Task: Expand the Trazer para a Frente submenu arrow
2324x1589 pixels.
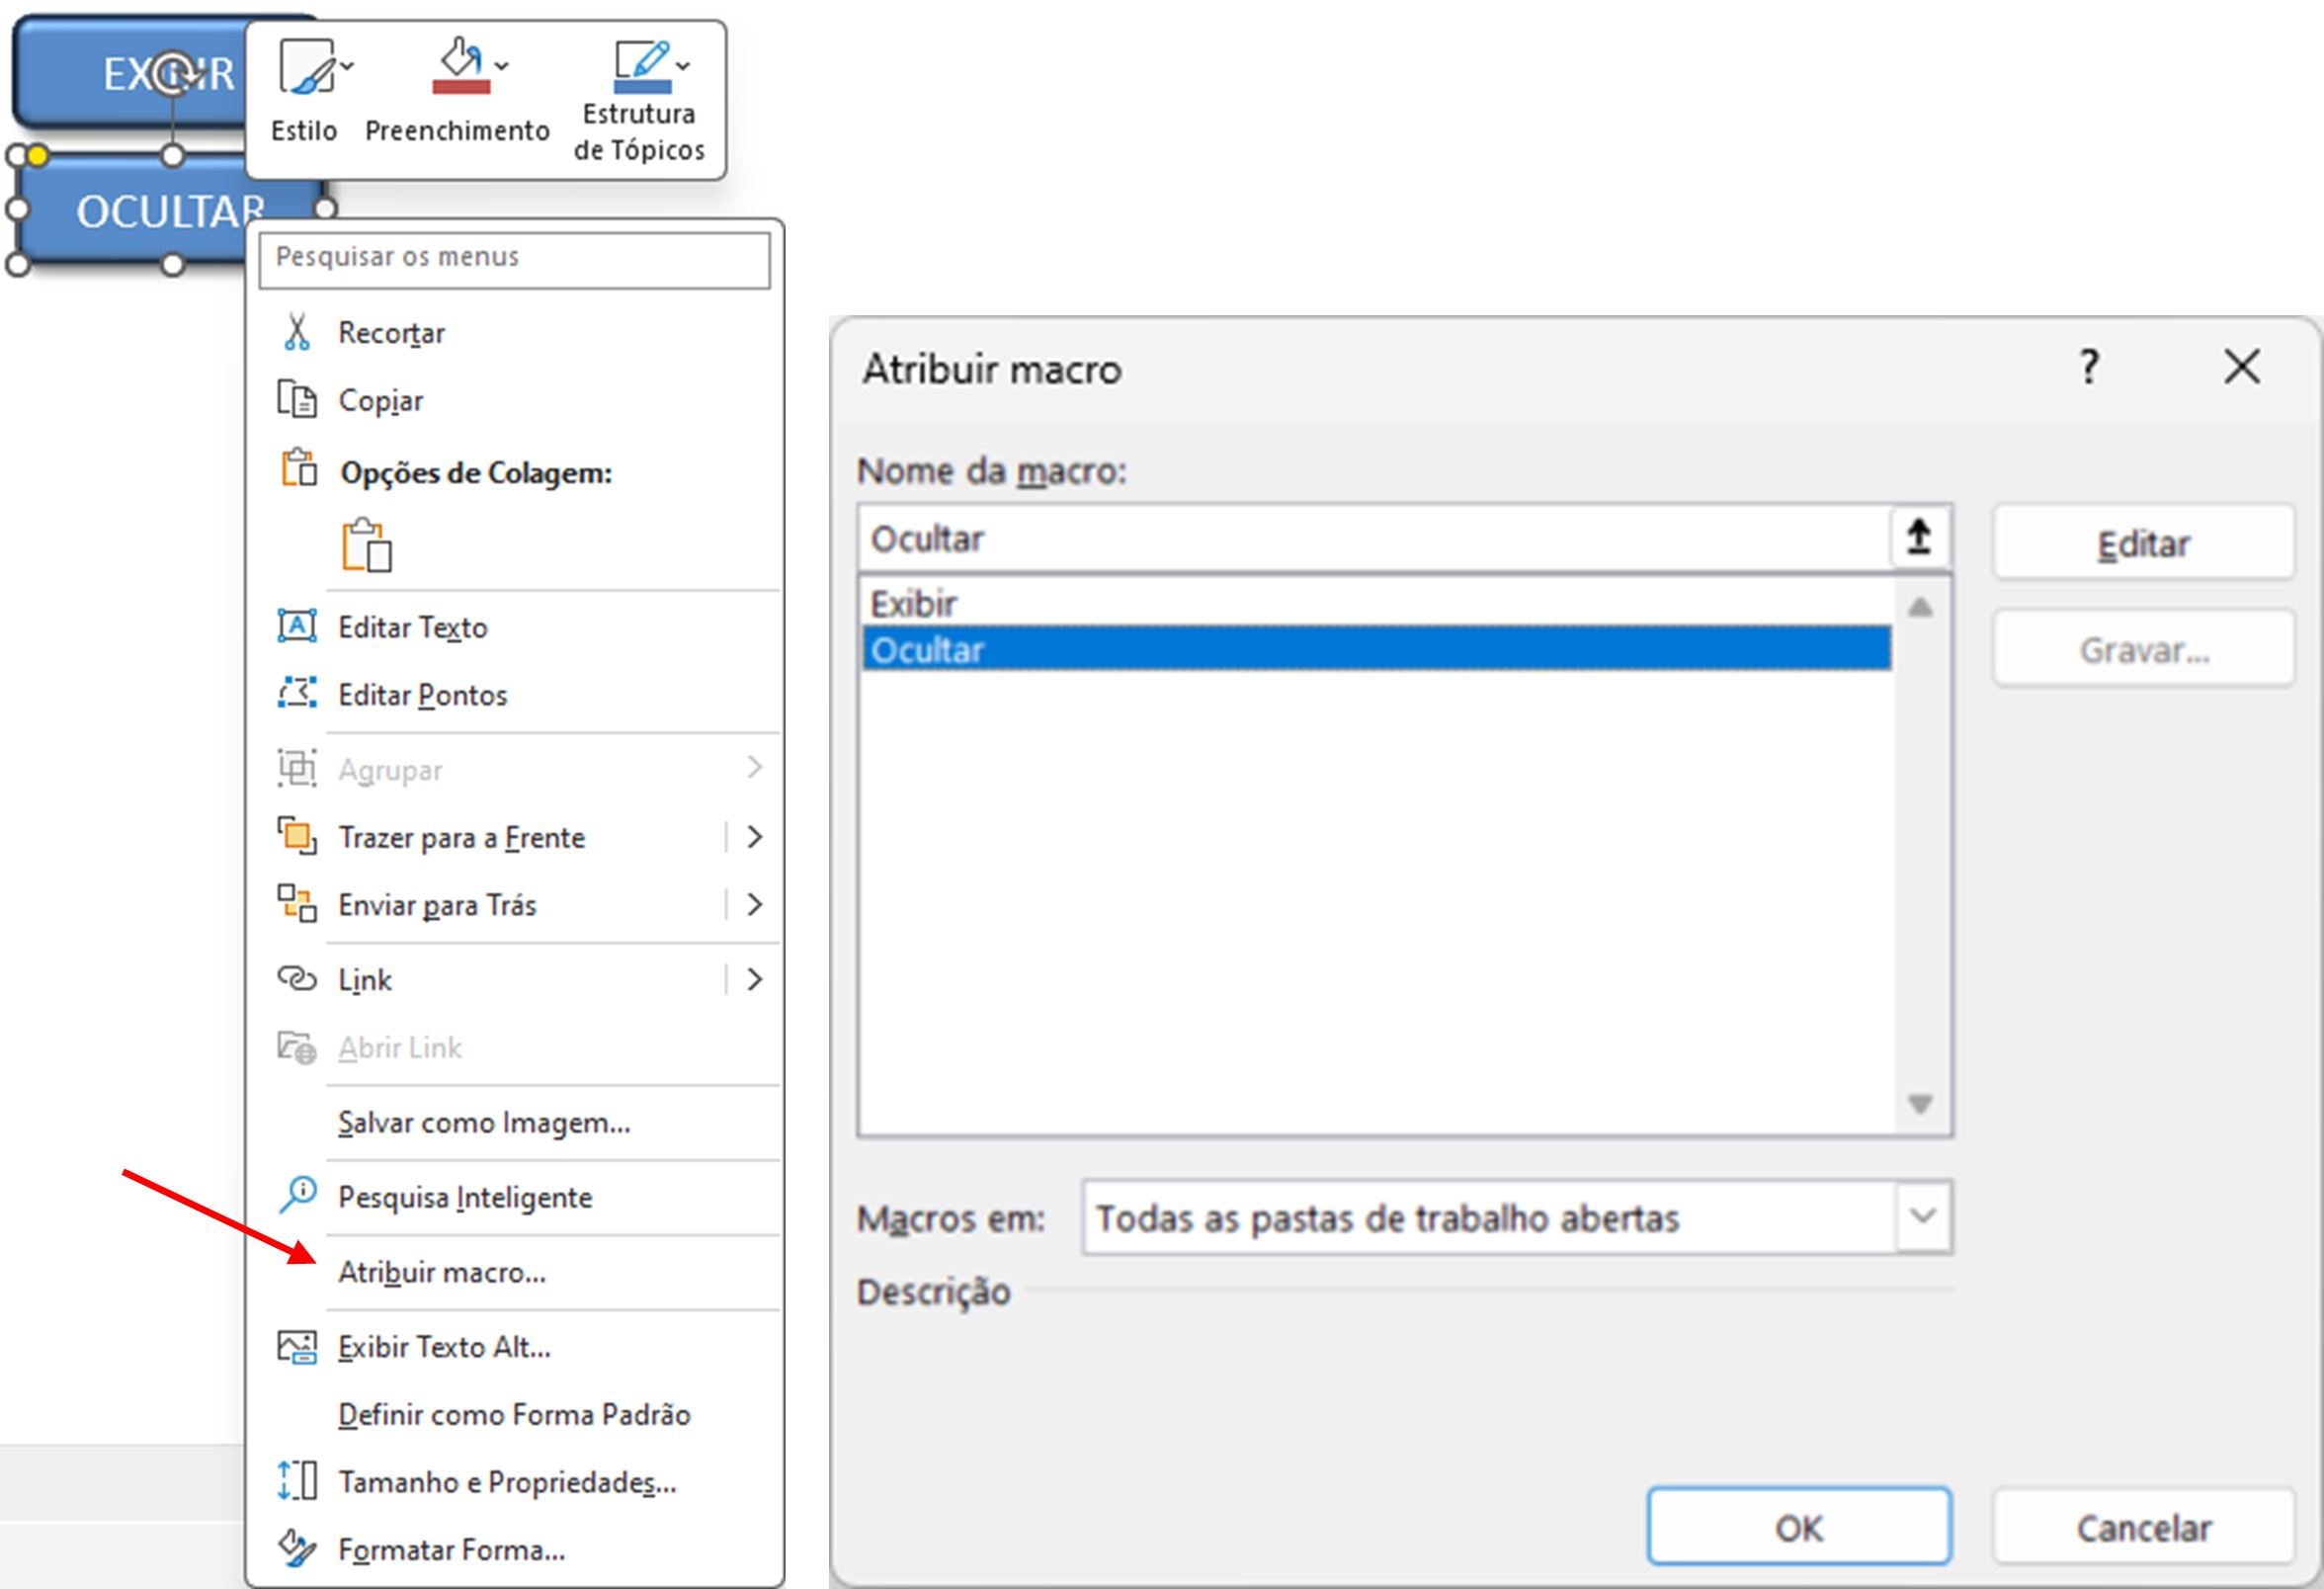Action: tap(755, 837)
